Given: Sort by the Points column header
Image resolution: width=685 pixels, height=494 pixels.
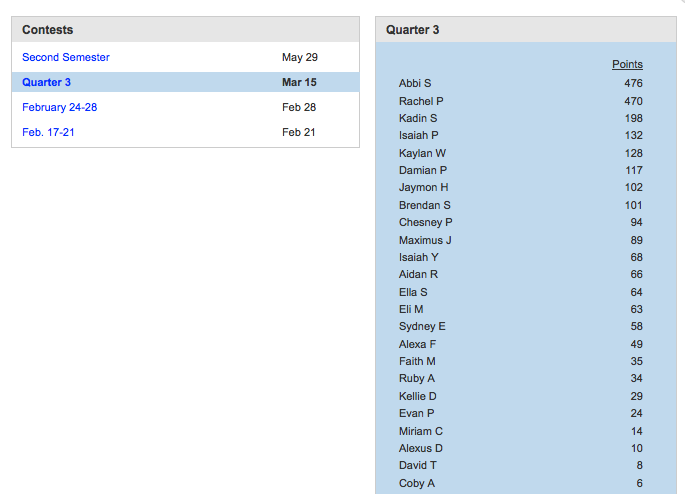Looking at the screenshot, I should coord(627,64).
